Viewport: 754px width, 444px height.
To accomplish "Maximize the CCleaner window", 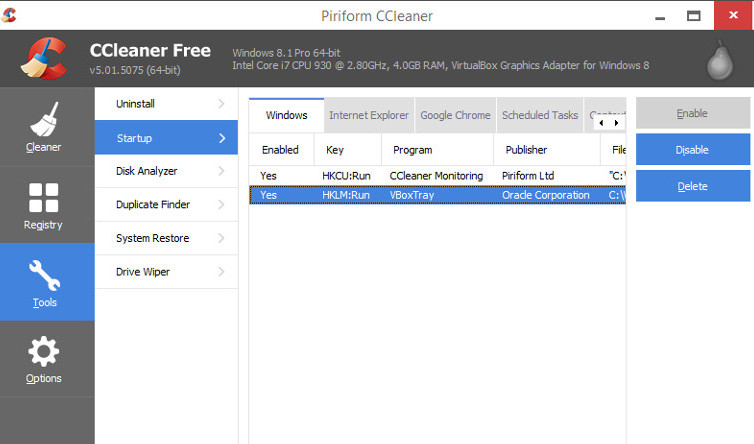I will (x=693, y=16).
